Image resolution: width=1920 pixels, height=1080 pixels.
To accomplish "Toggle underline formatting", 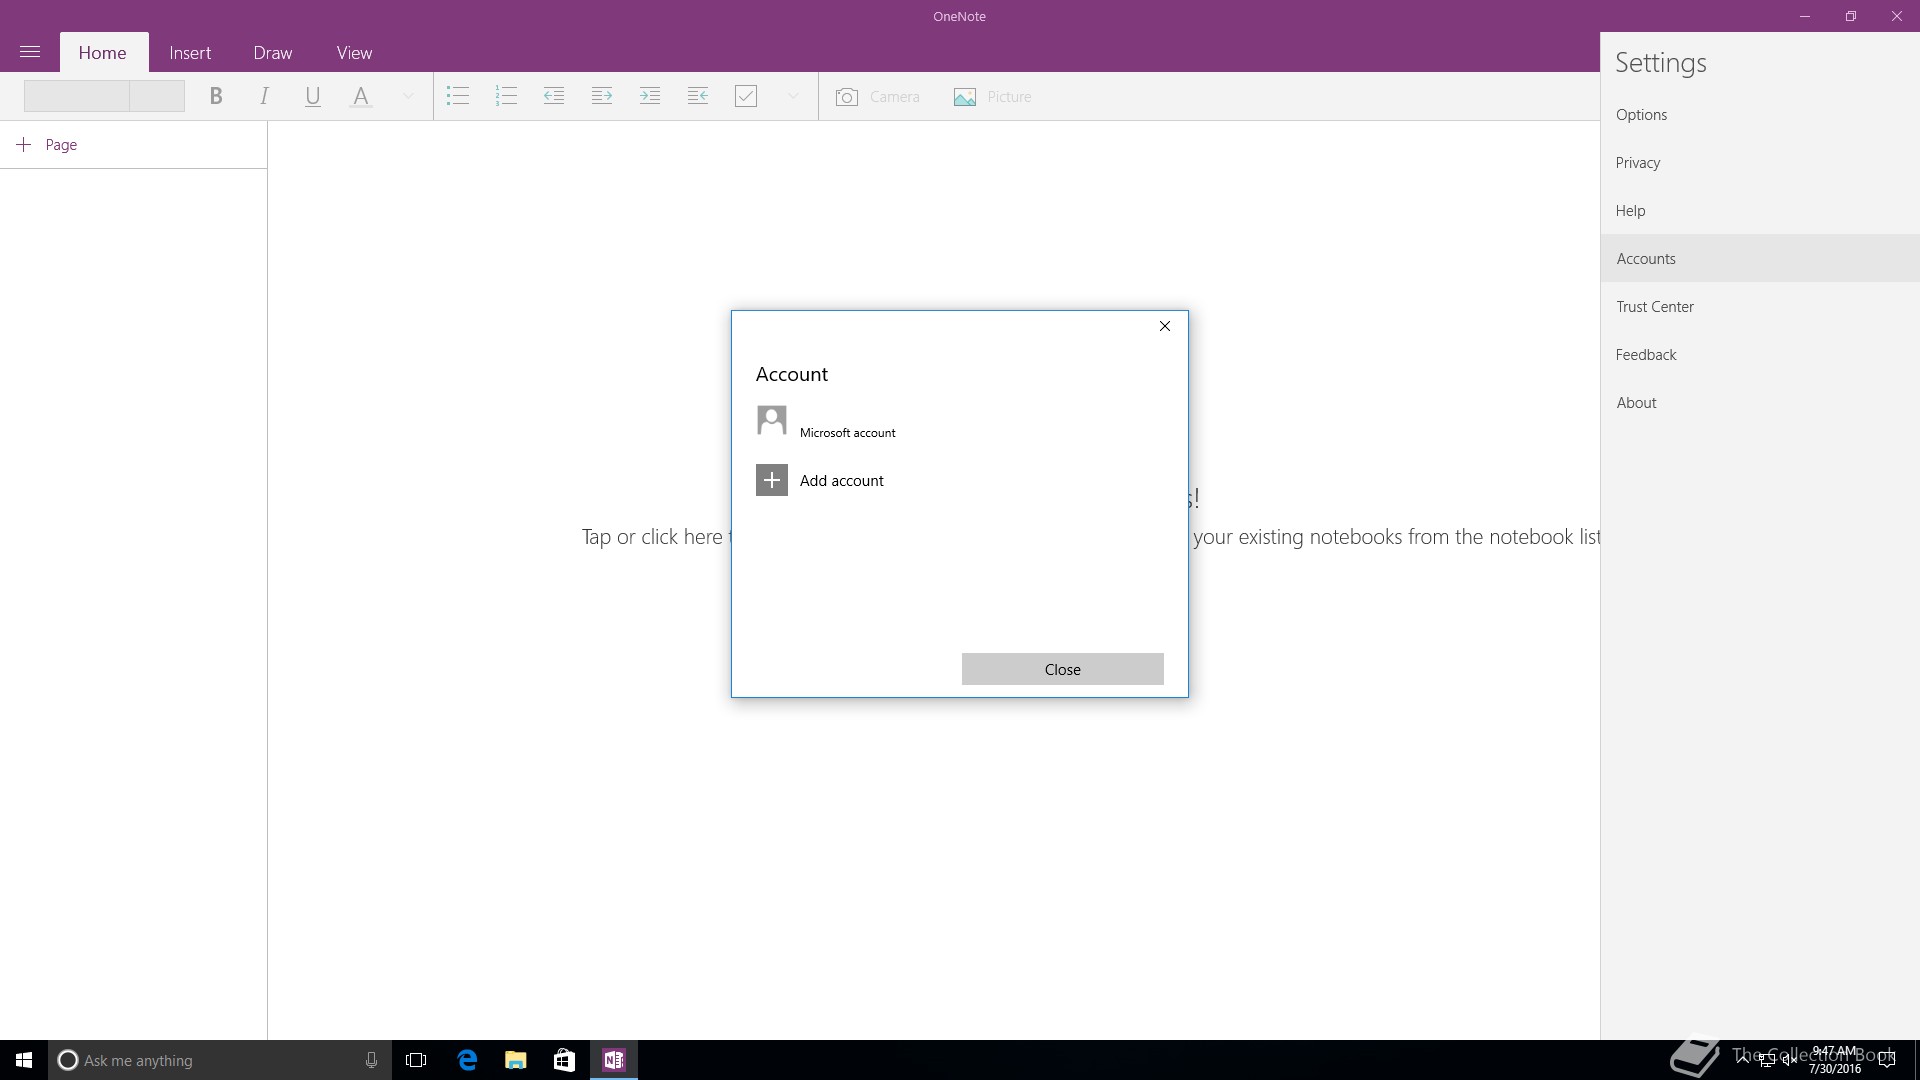I will [x=313, y=96].
